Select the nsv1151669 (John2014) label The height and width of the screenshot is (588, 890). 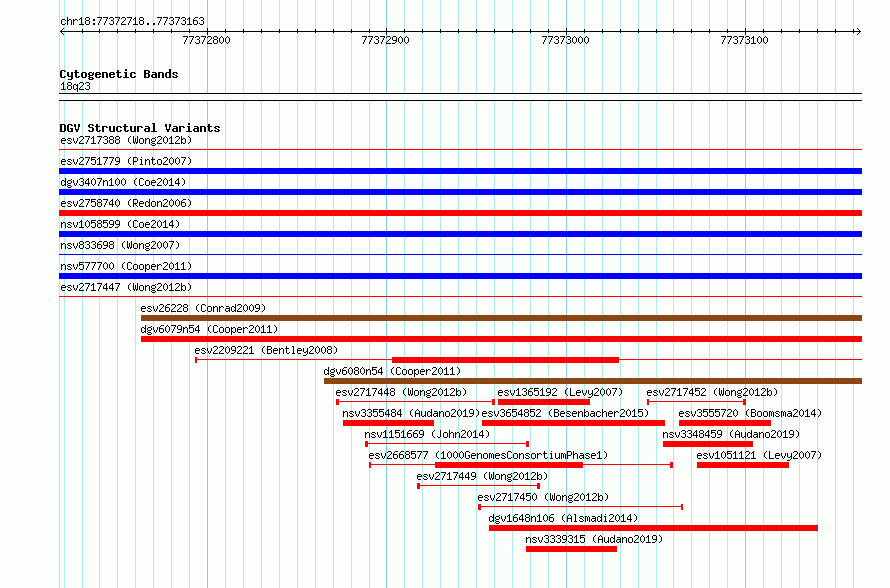click(427, 434)
